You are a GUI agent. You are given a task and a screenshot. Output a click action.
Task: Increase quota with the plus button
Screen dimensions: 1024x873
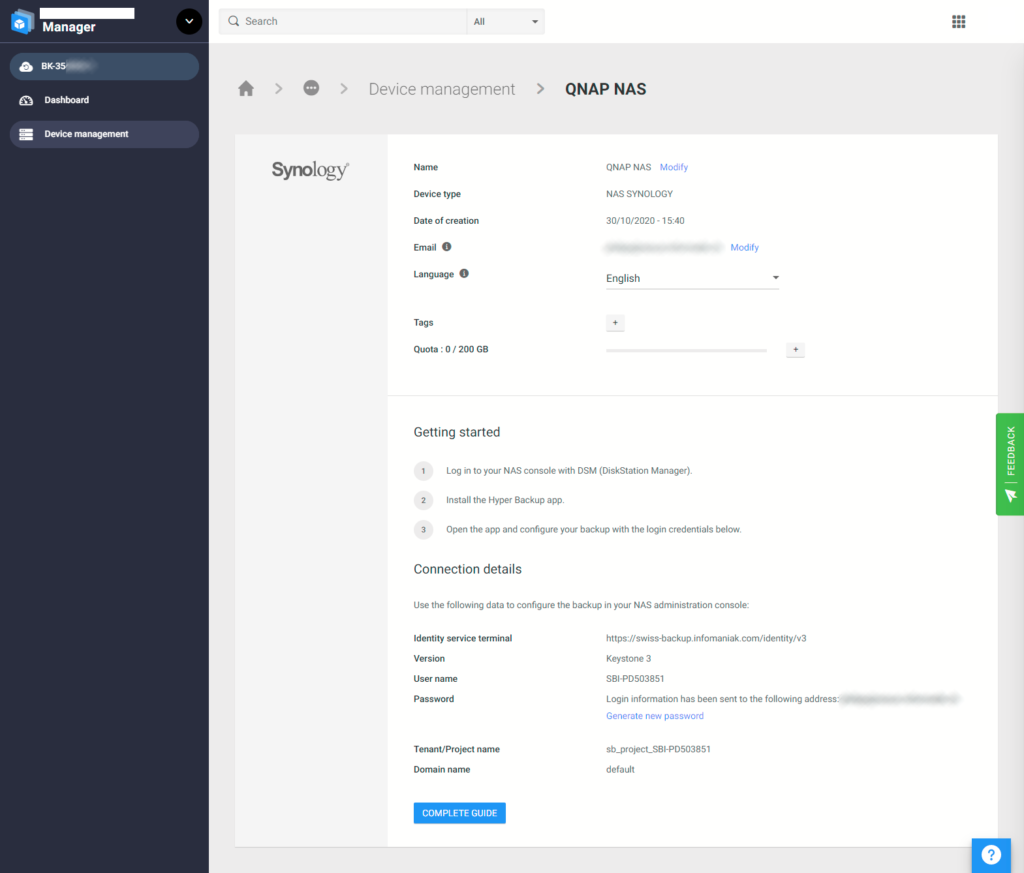795,349
